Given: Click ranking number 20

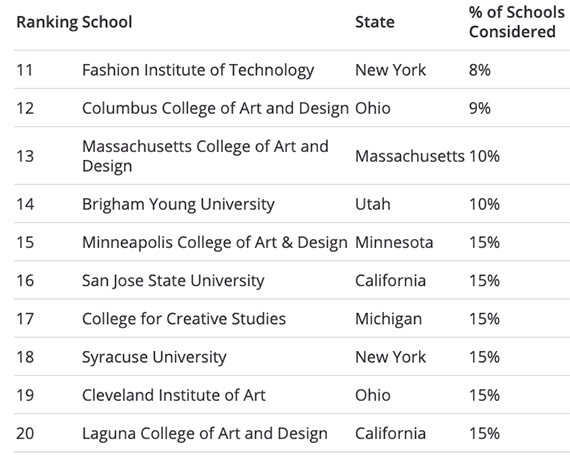Looking at the screenshot, I should click(25, 434).
